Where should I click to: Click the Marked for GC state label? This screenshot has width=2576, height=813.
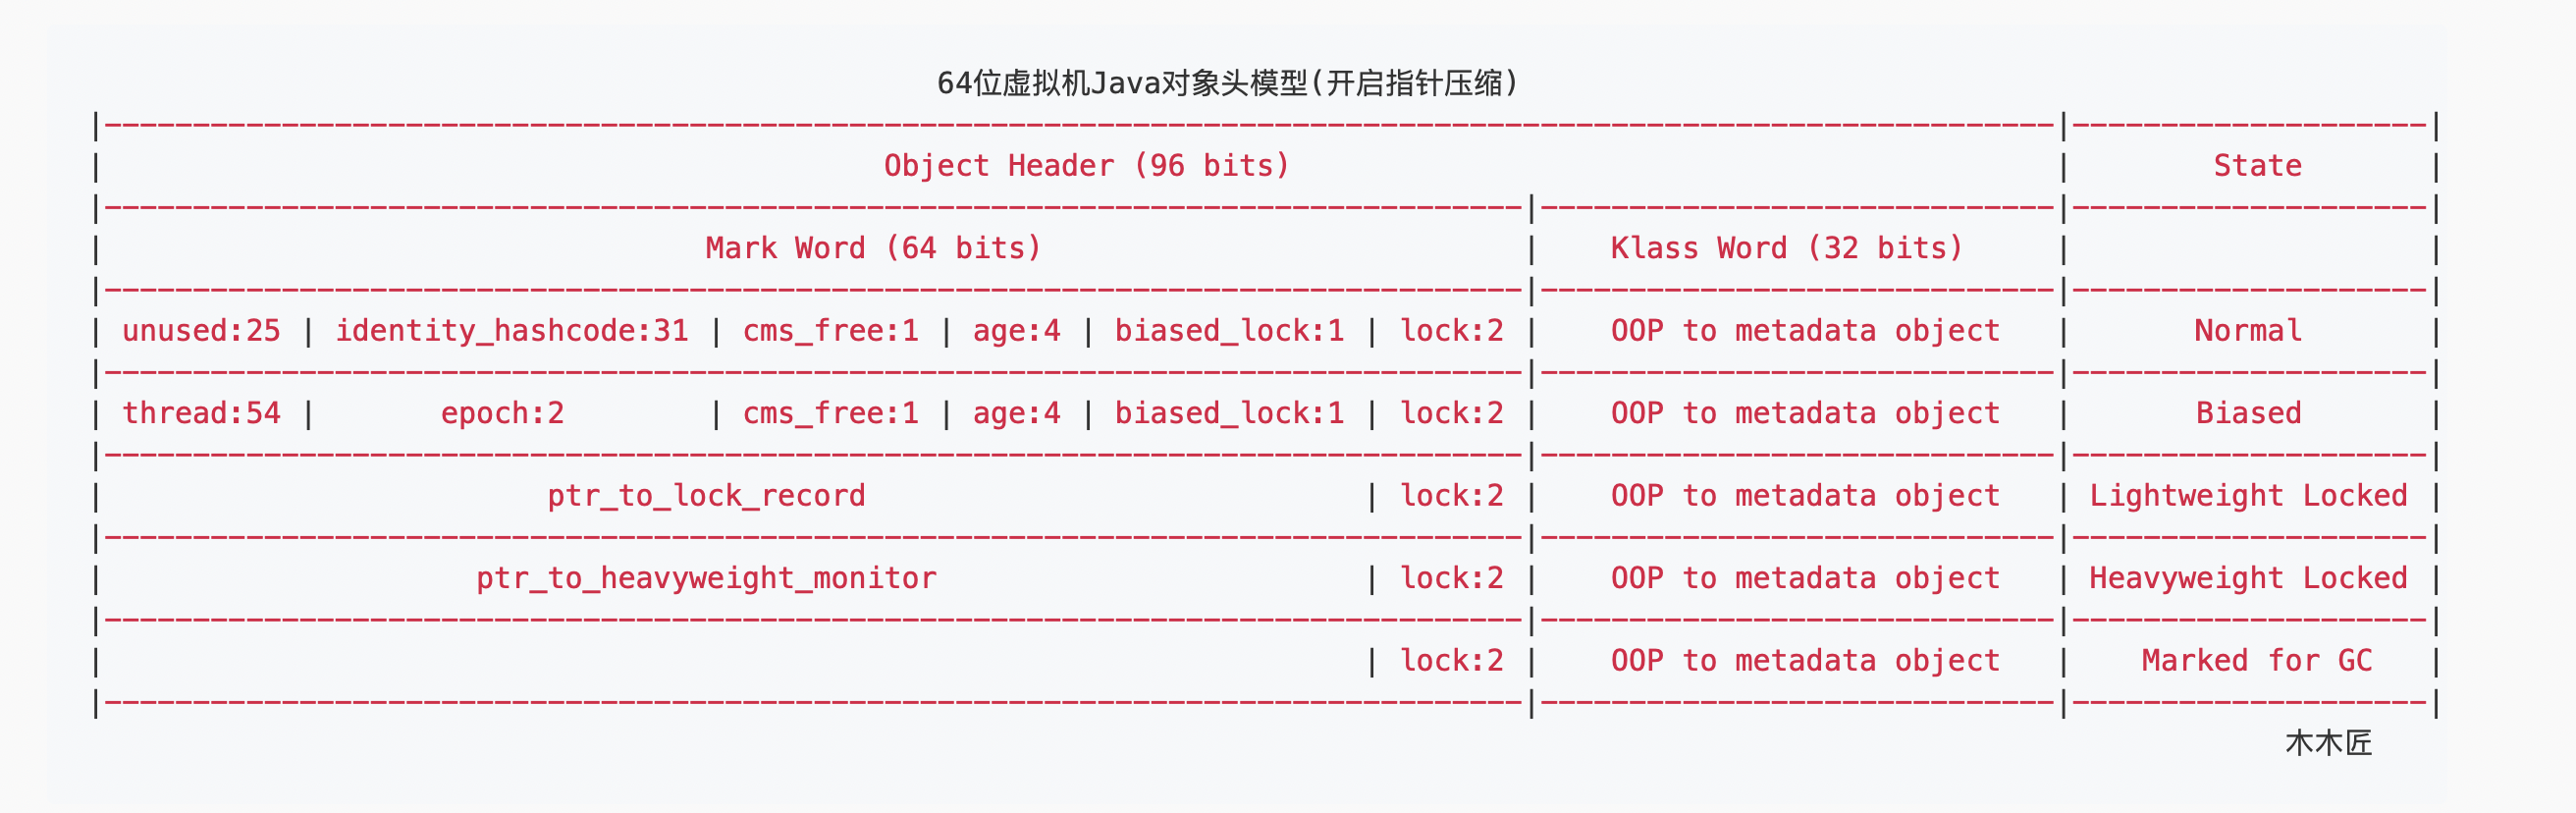[2256, 661]
